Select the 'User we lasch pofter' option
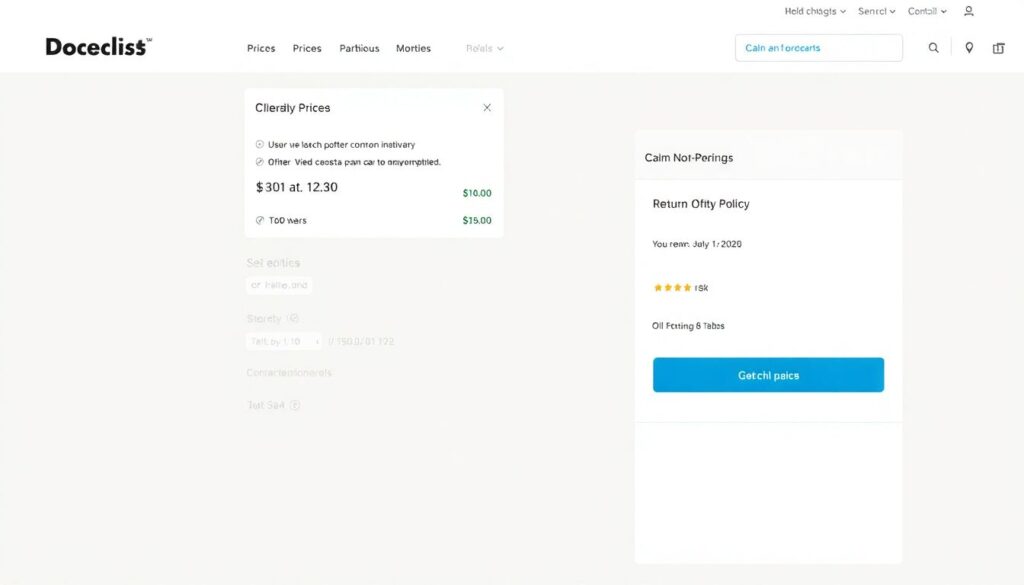Viewport: 1024px width, 585px height. [x=260, y=145]
